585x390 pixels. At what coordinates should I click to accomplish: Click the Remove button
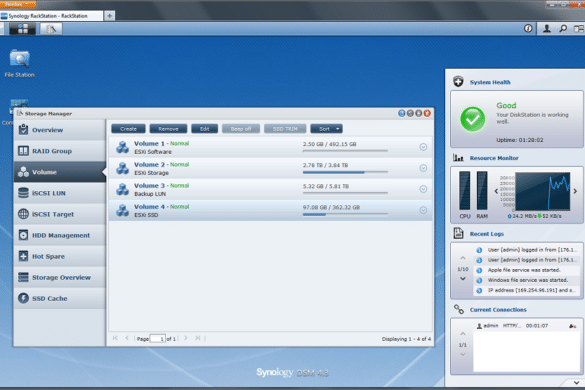point(168,129)
